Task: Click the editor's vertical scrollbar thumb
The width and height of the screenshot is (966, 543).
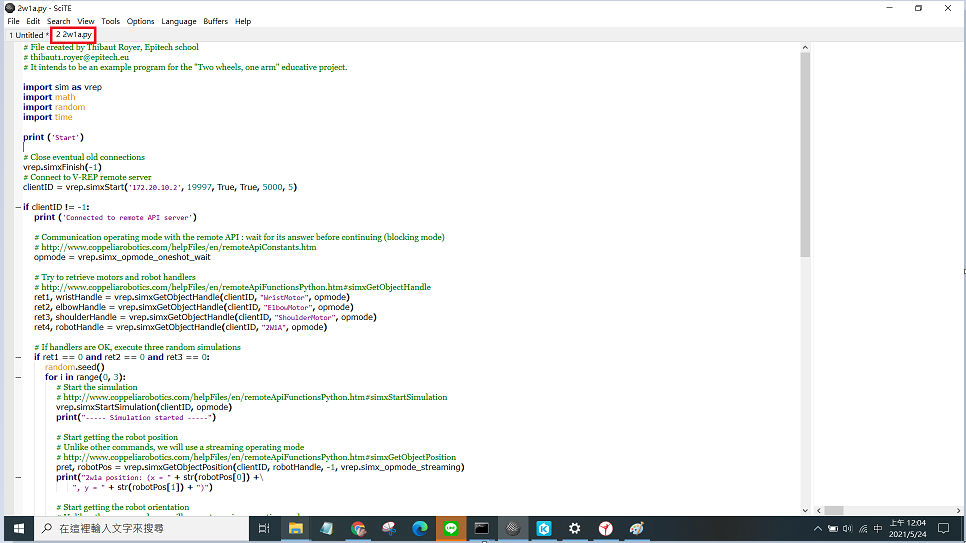Action: (x=804, y=150)
